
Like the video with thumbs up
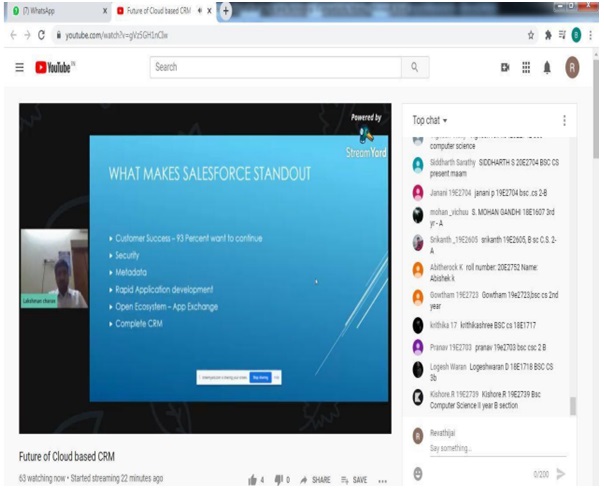[253, 480]
